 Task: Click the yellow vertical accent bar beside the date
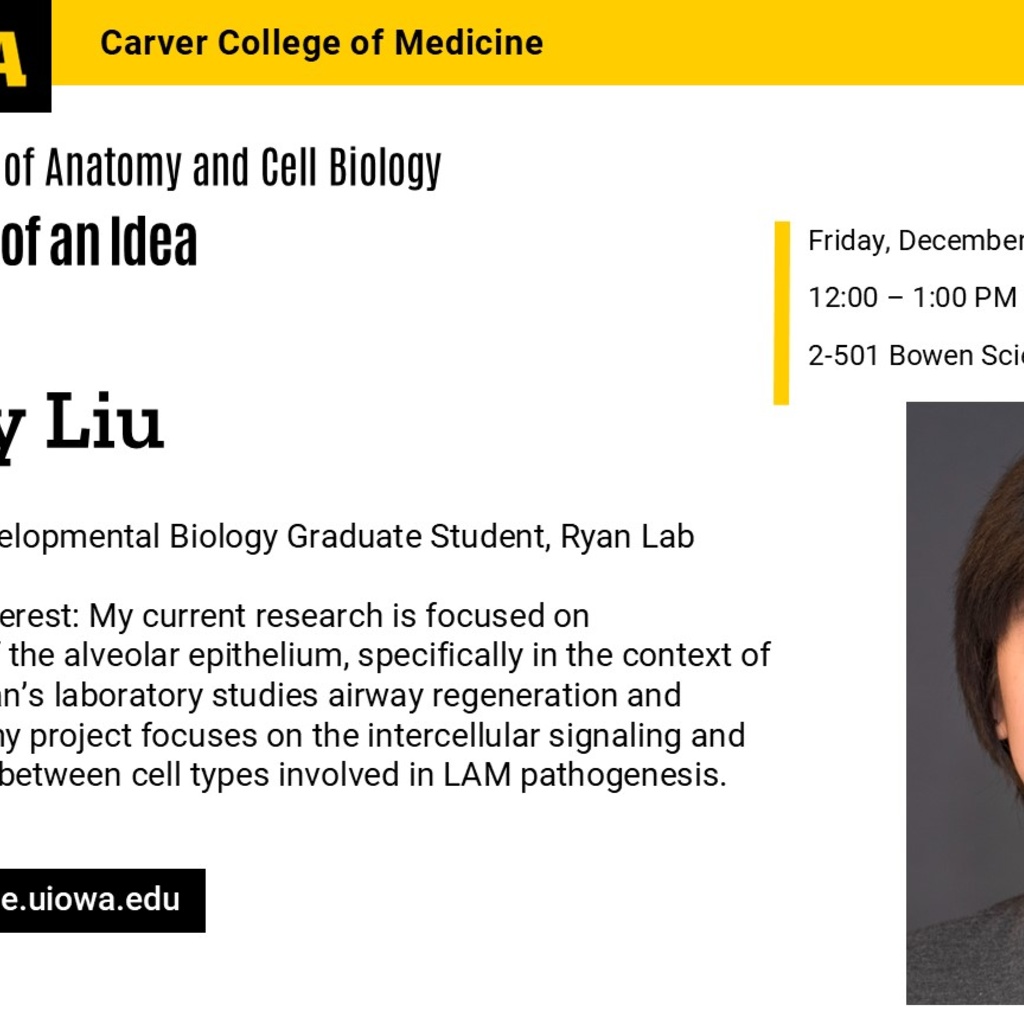click(781, 313)
